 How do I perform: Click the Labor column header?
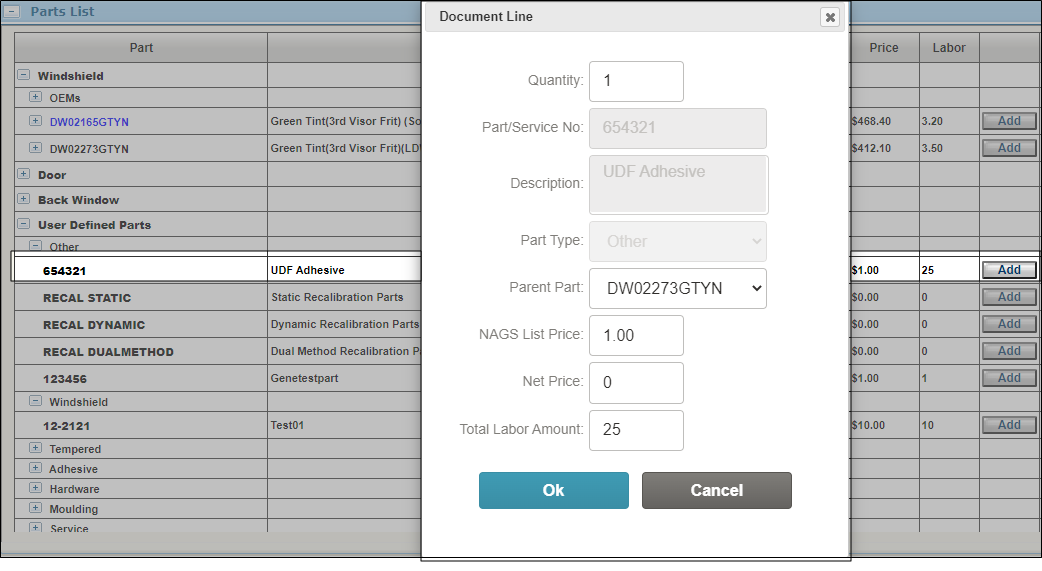[949, 48]
